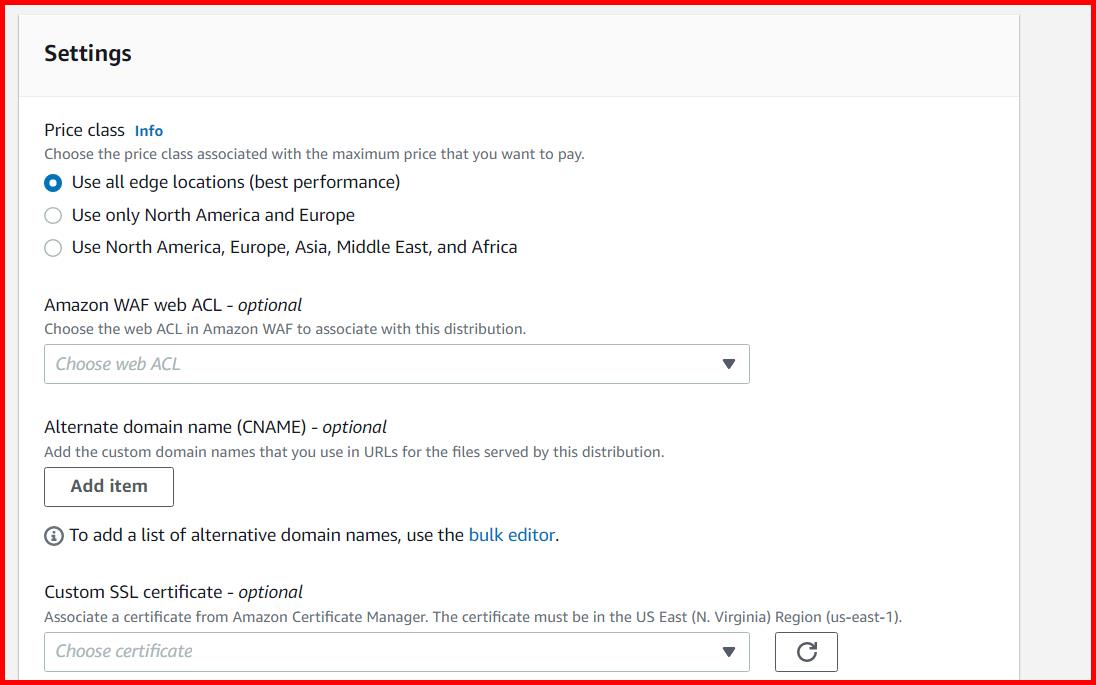Refresh the custom SSL certificate list
This screenshot has height=685, width=1096.
click(806, 651)
